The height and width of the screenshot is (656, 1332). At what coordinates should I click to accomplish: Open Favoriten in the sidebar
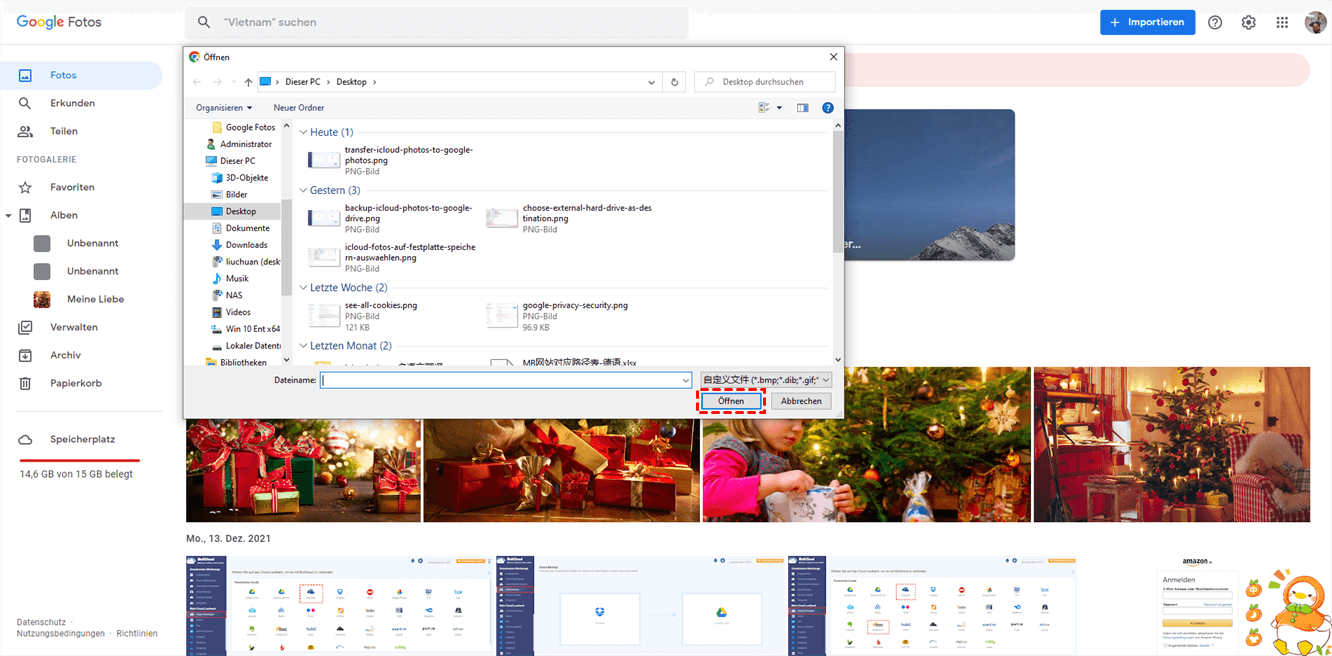click(x=72, y=187)
